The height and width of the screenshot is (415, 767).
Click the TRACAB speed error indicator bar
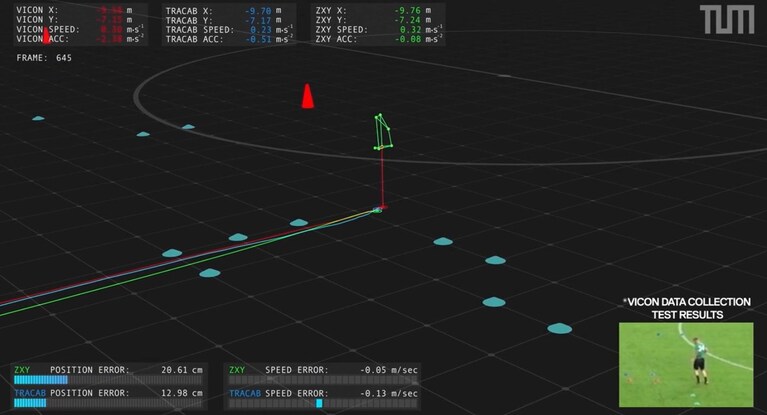(x=323, y=403)
